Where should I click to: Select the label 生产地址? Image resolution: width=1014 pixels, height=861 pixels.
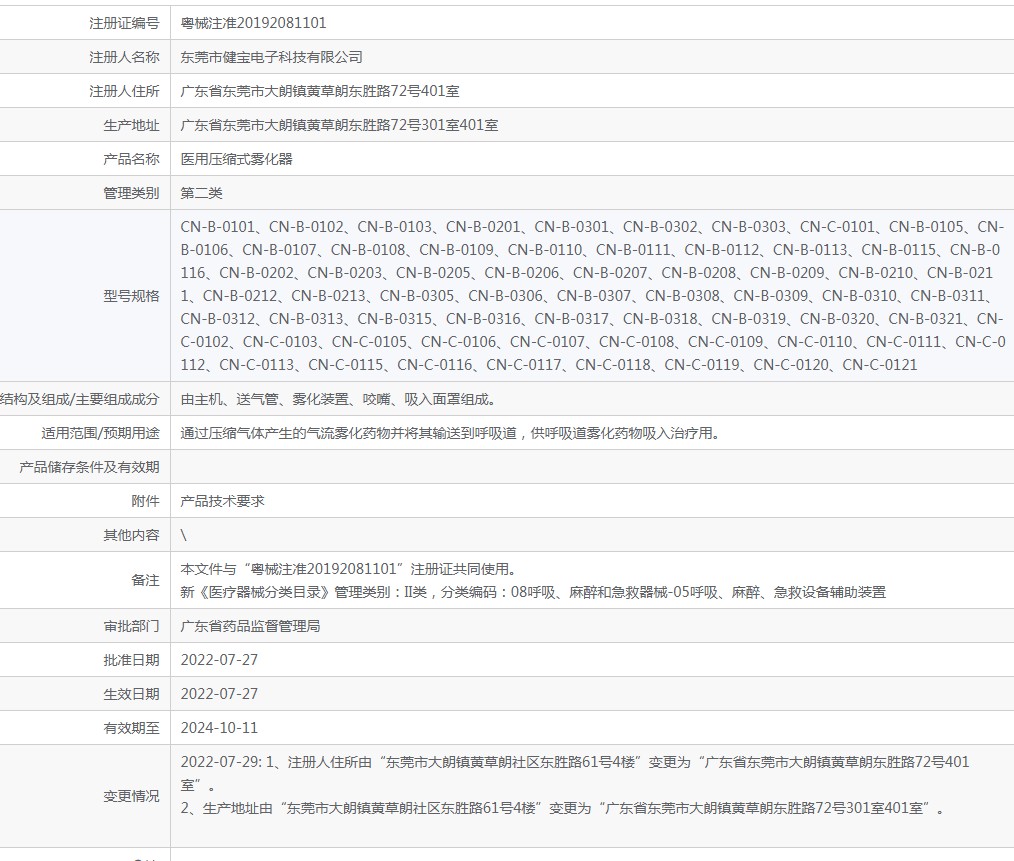pyautogui.click(x=131, y=125)
